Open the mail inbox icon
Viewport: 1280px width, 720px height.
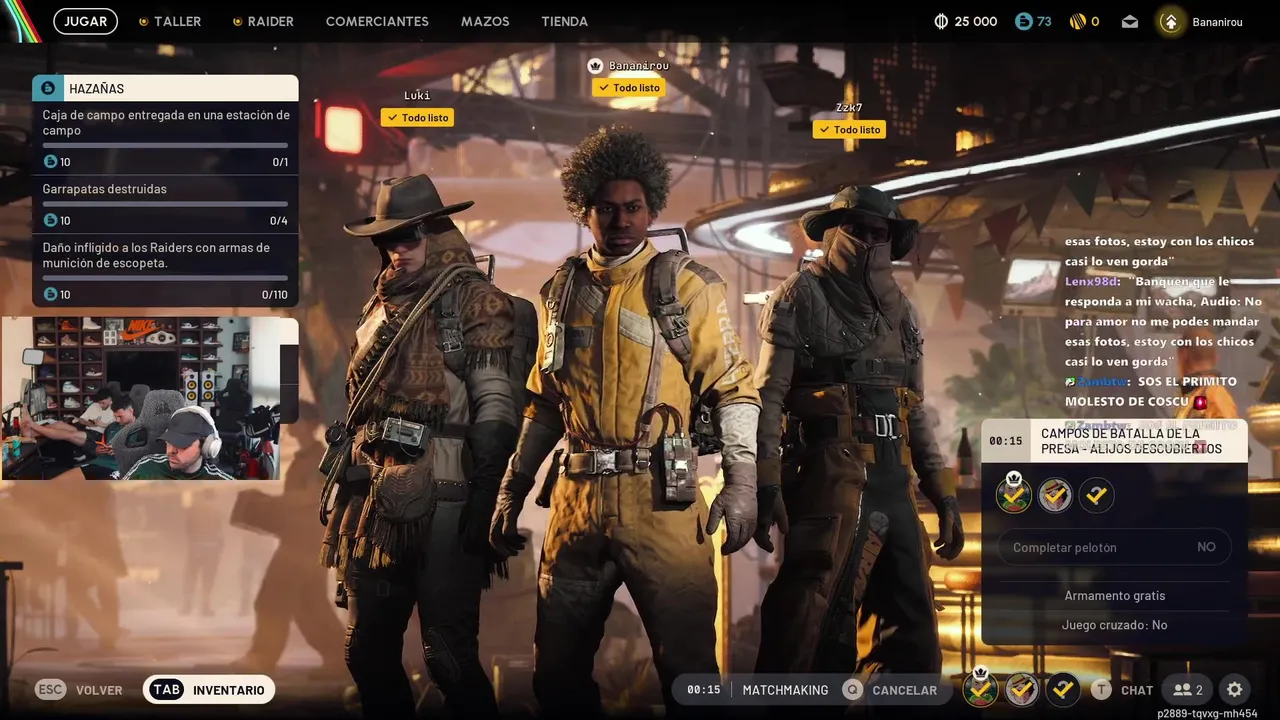coord(1130,21)
